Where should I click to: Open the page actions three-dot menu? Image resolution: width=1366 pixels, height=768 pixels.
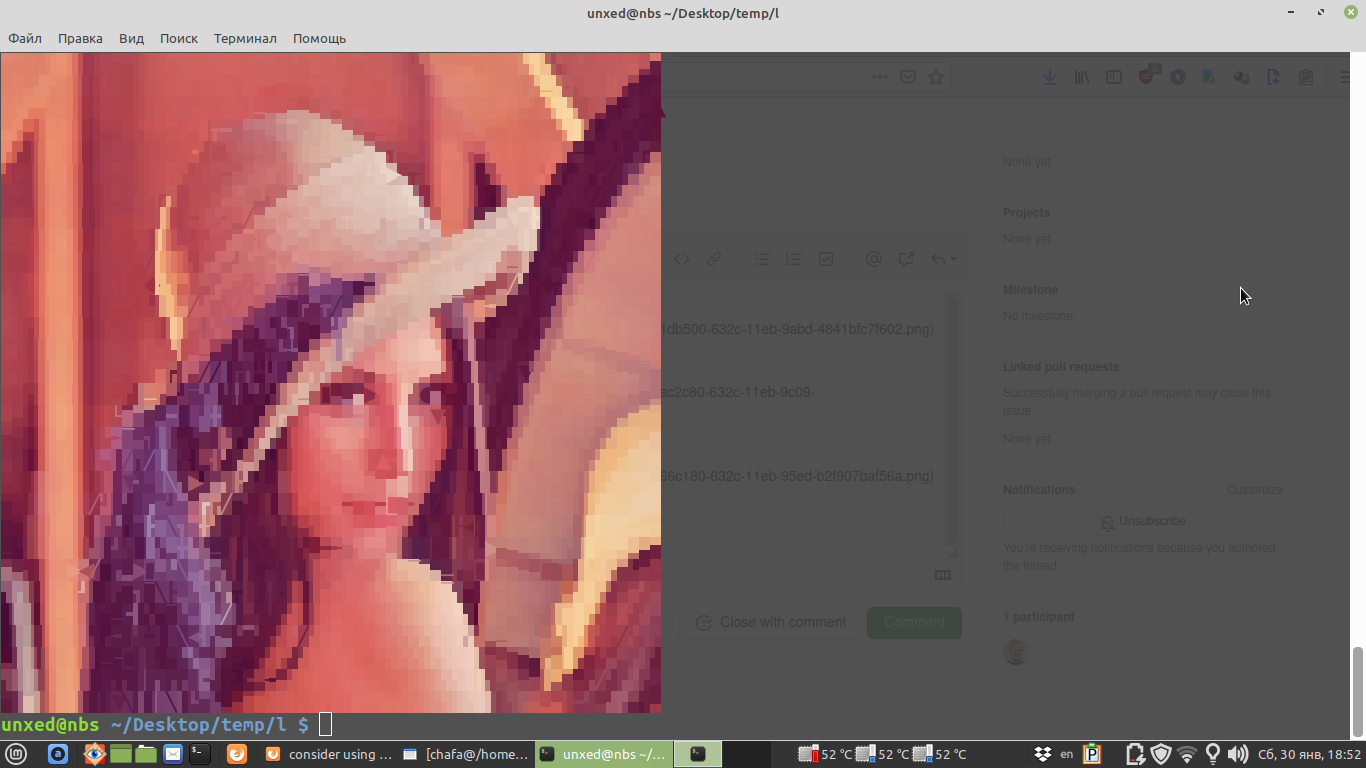(880, 77)
